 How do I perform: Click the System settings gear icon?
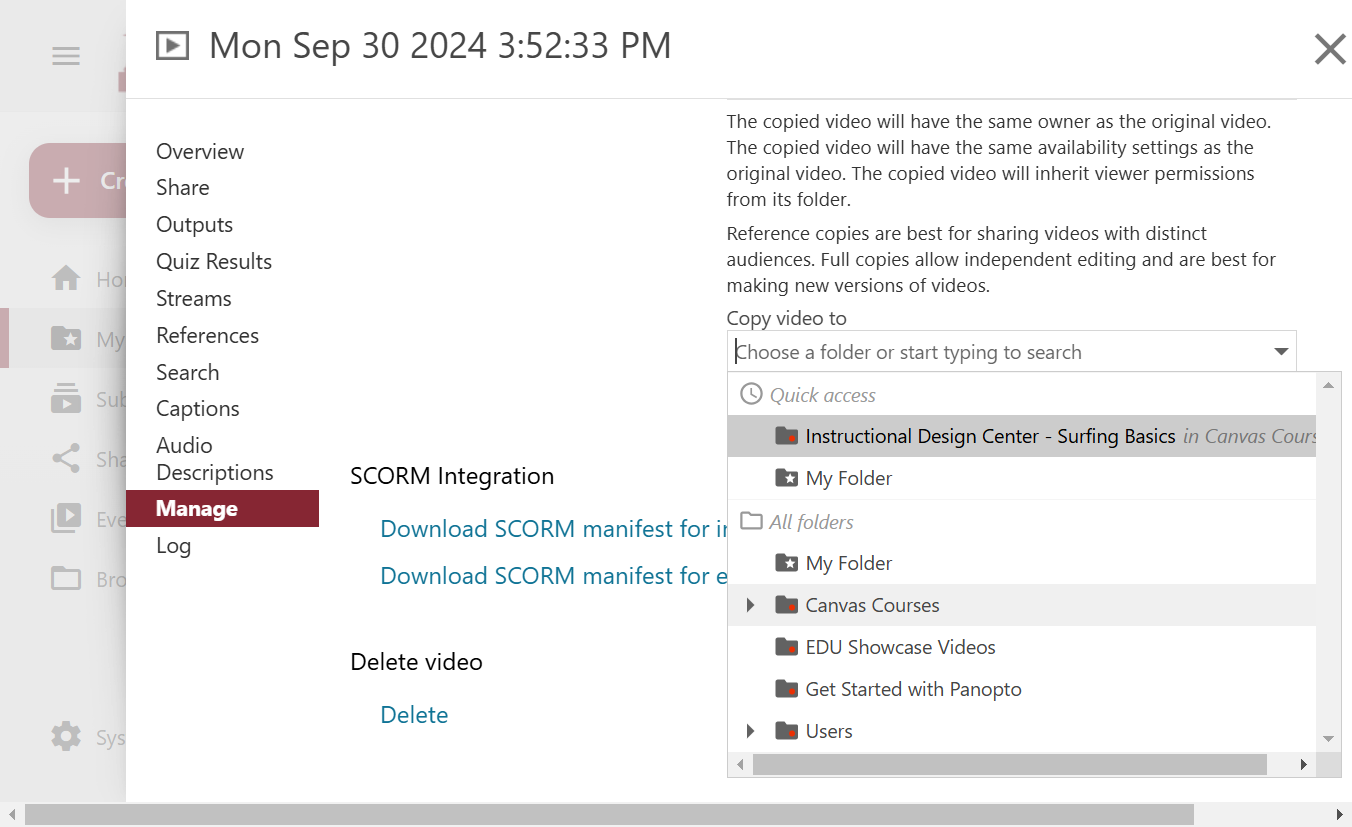pos(66,737)
